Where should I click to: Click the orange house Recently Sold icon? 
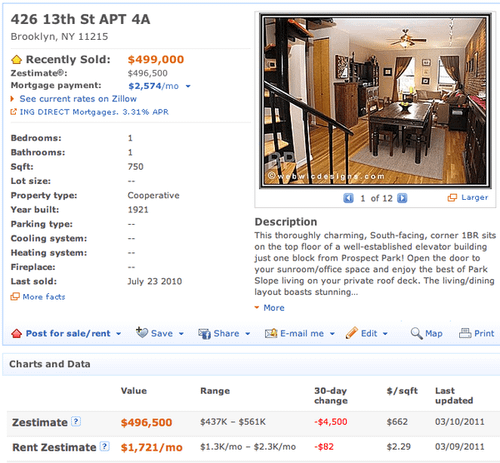(x=16, y=60)
